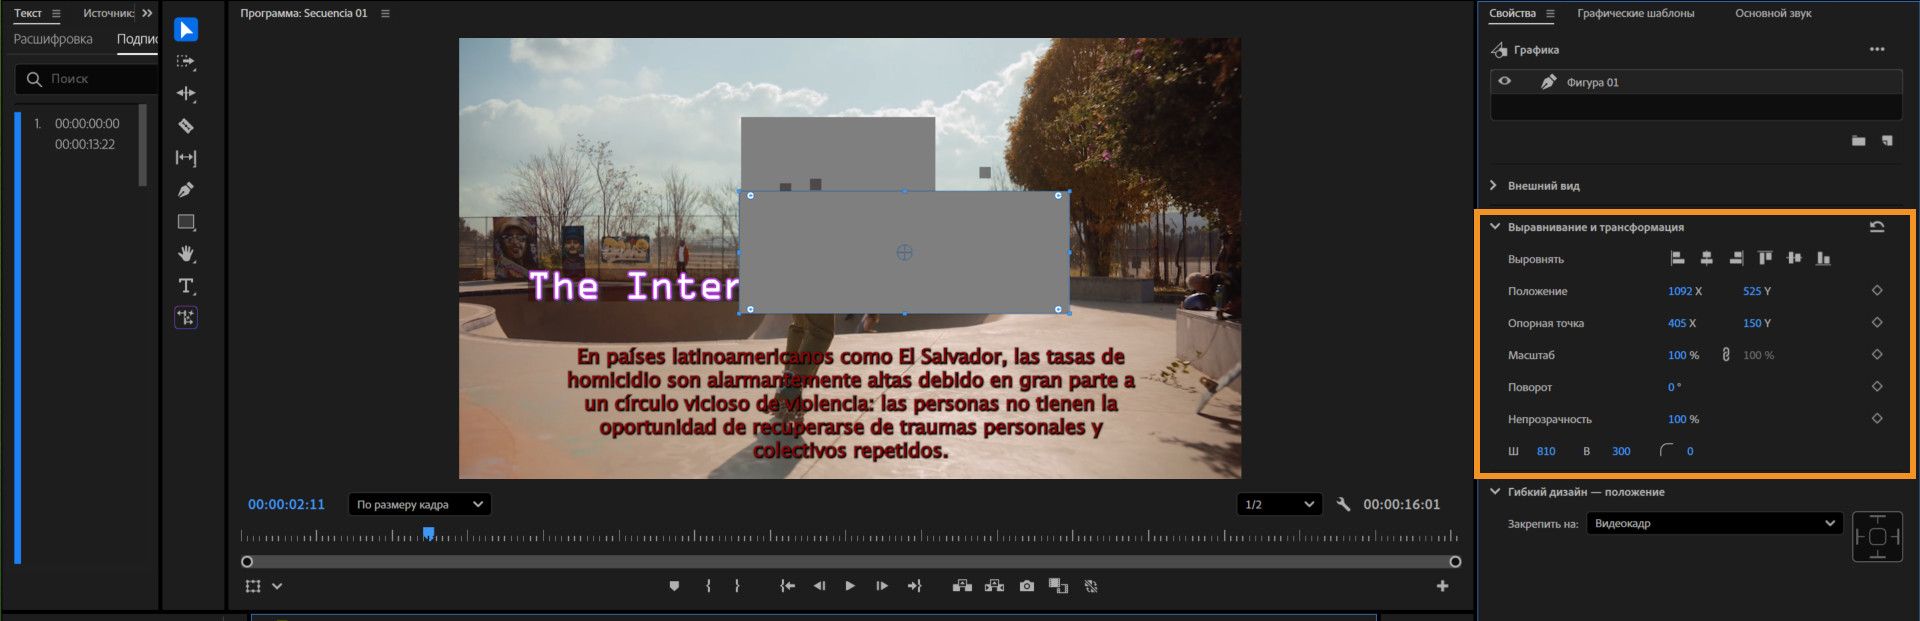The height and width of the screenshot is (621, 1920).
Task: Click responsive design pin widget
Action: click(1877, 537)
